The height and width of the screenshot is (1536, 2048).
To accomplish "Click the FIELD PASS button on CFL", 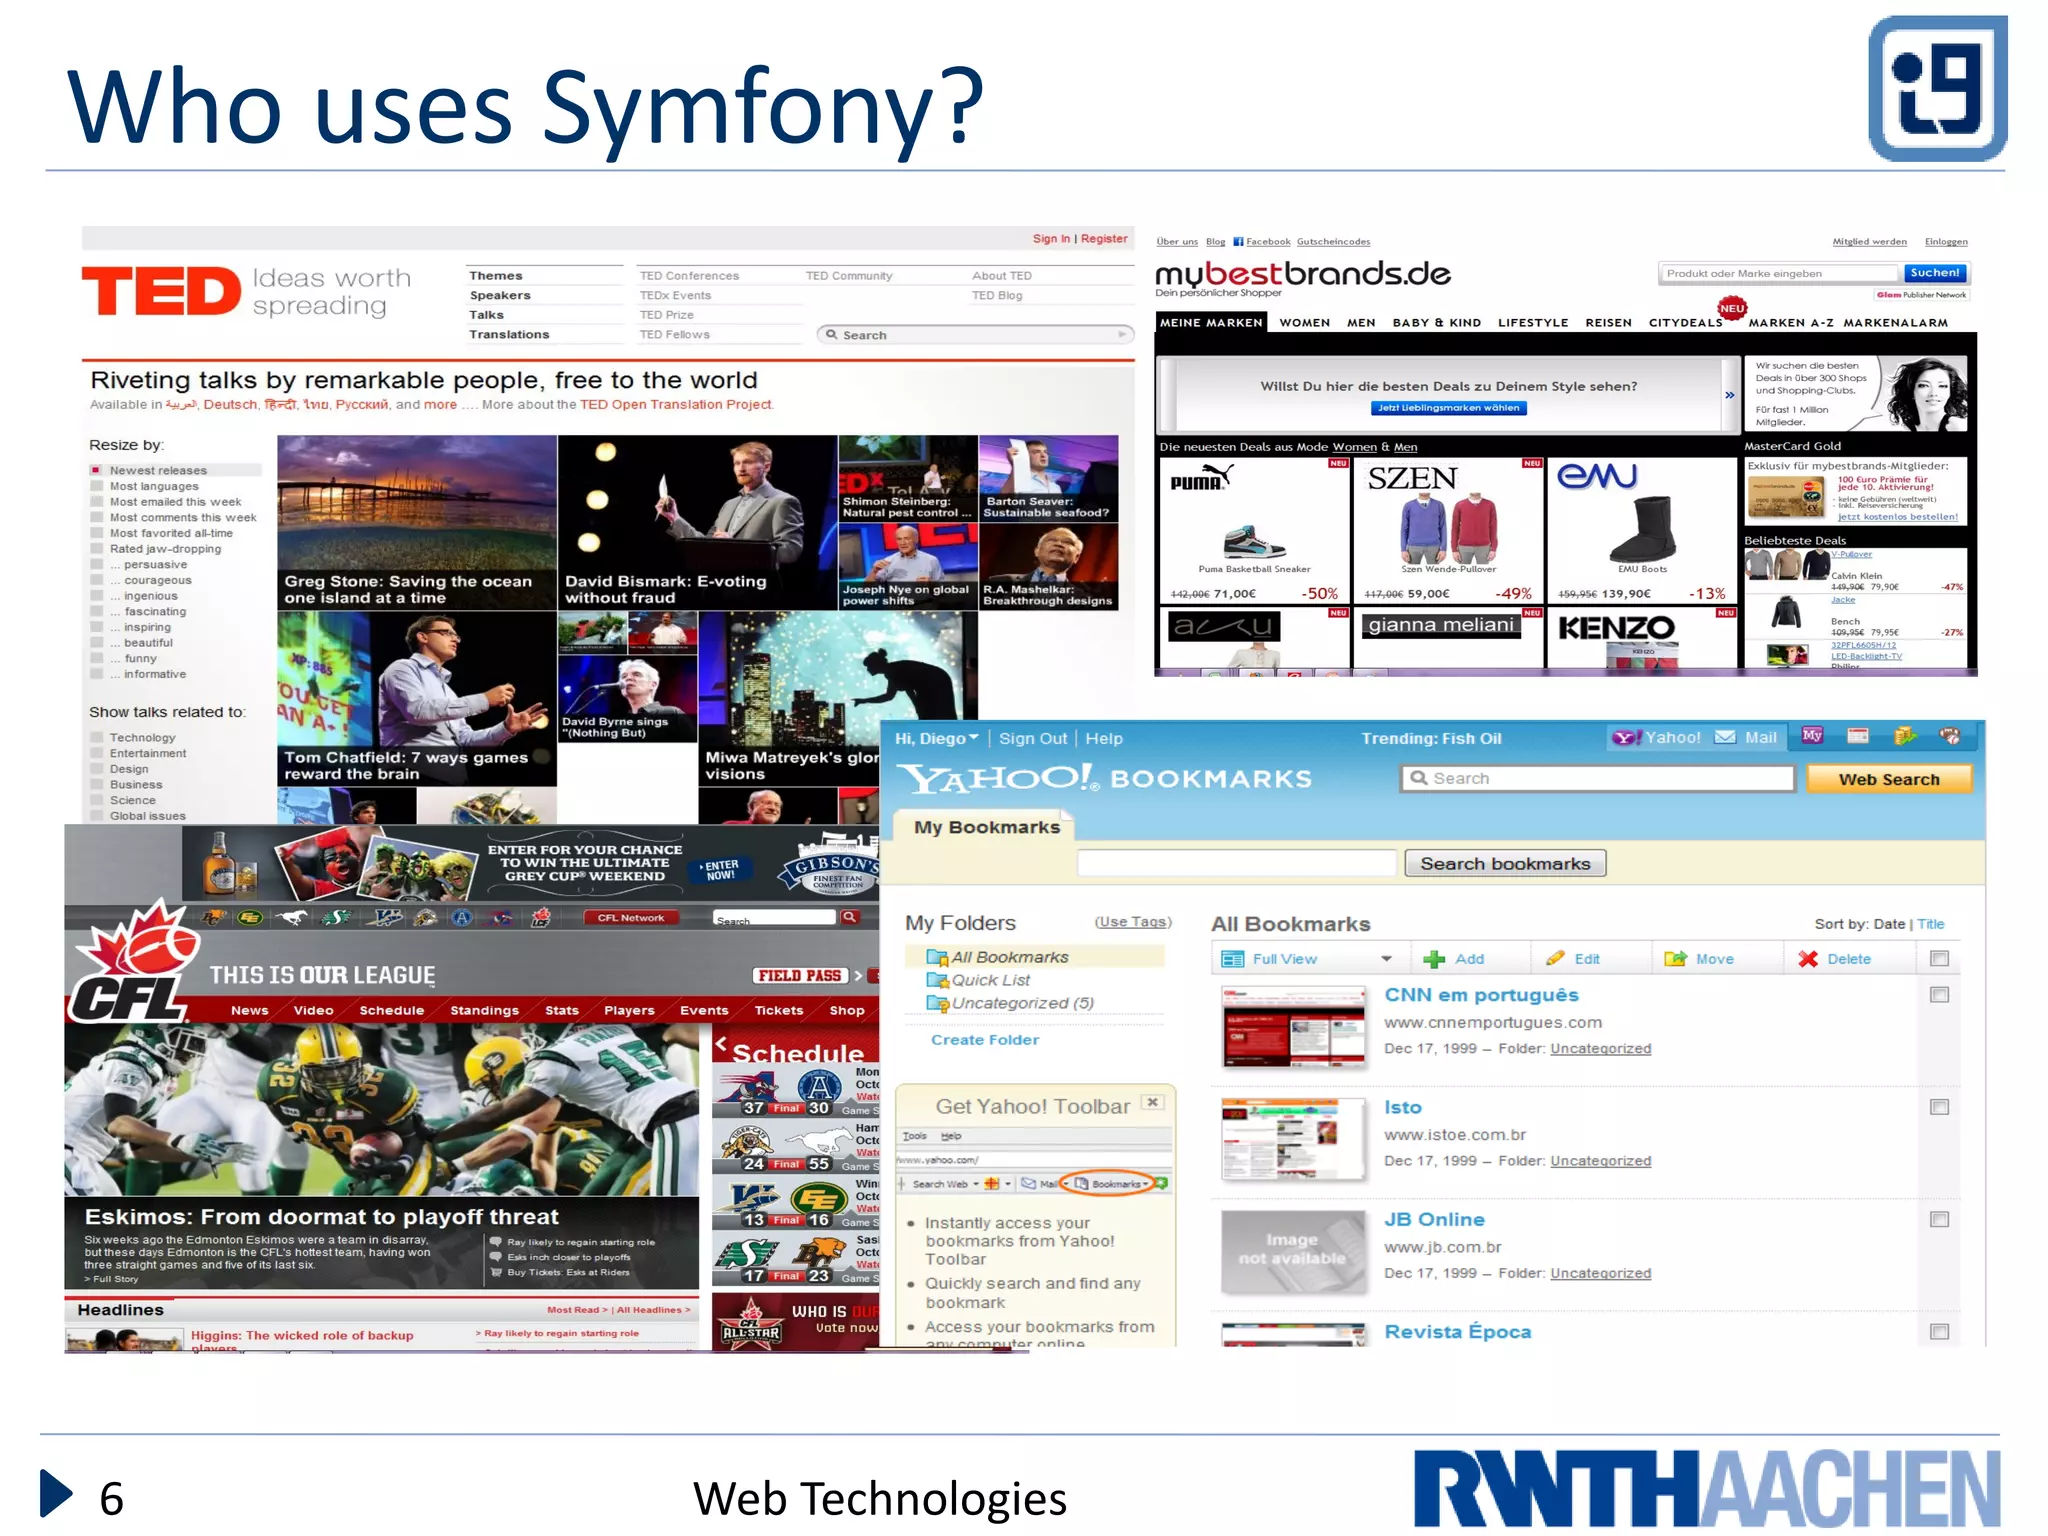I will coord(801,975).
